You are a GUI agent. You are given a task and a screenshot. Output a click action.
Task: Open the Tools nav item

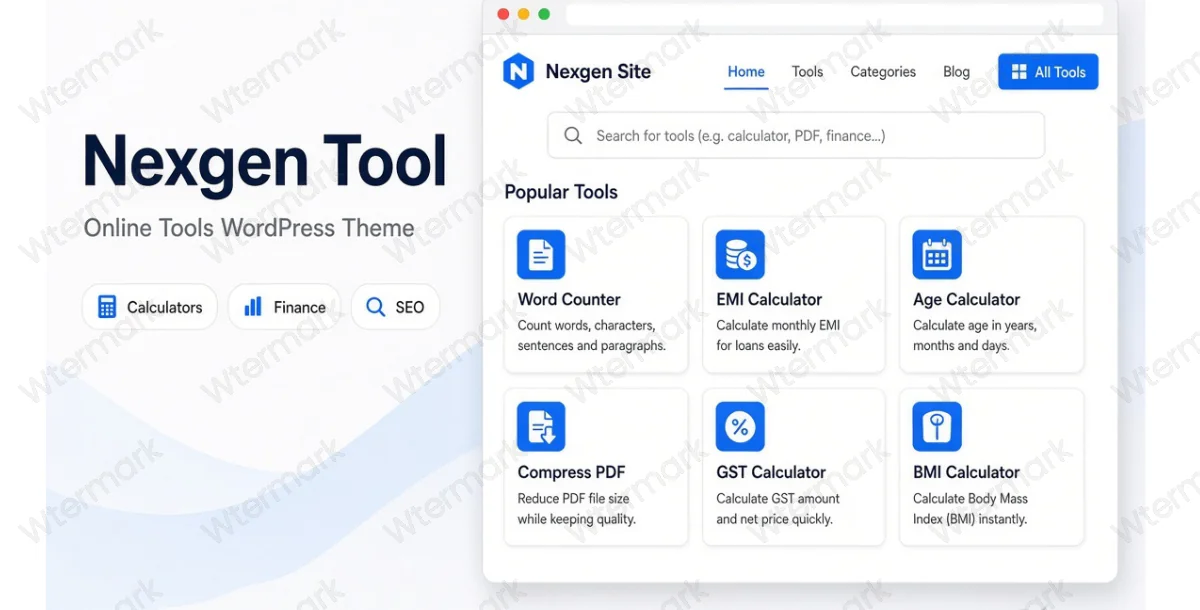click(x=807, y=72)
